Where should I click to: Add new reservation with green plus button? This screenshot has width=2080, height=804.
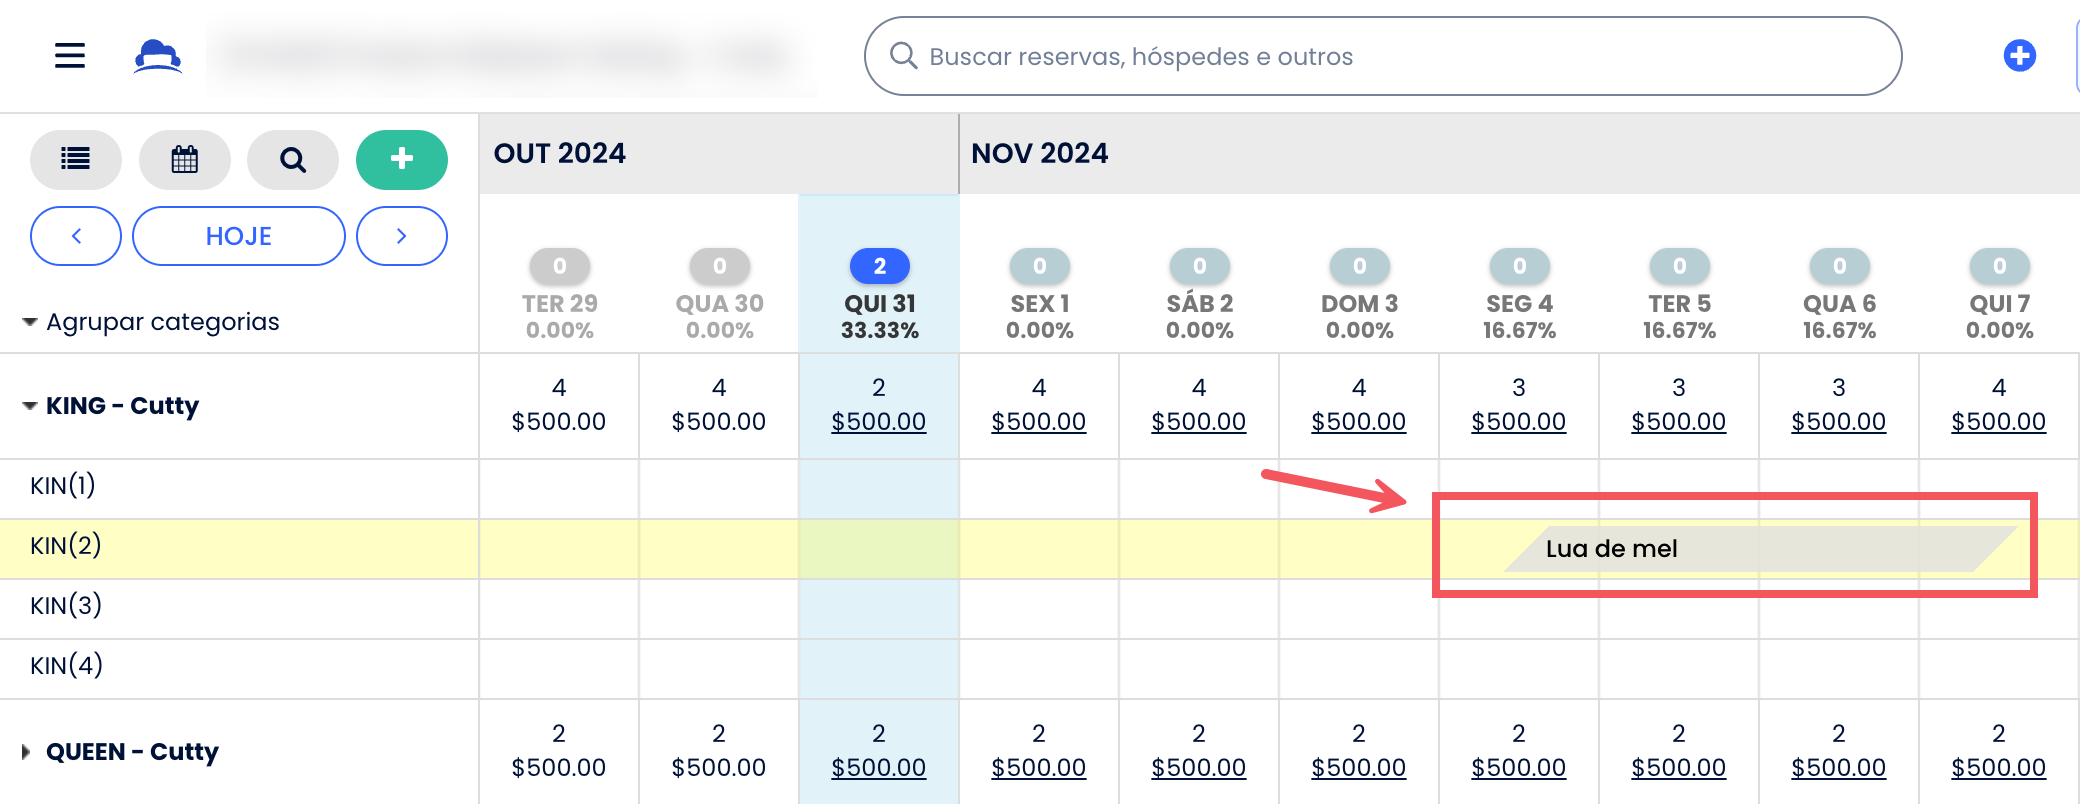pyautogui.click(x=402, y=159)
